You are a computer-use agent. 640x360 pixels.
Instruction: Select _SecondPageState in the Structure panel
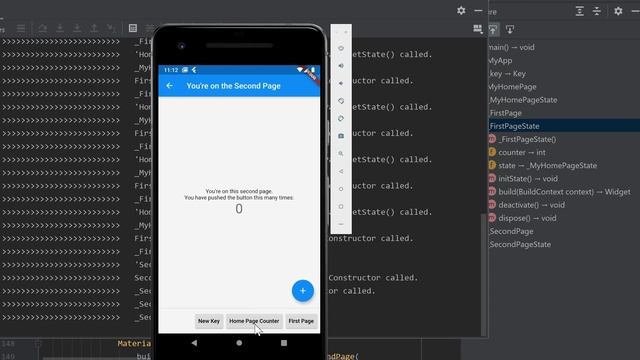pos(520,244)
